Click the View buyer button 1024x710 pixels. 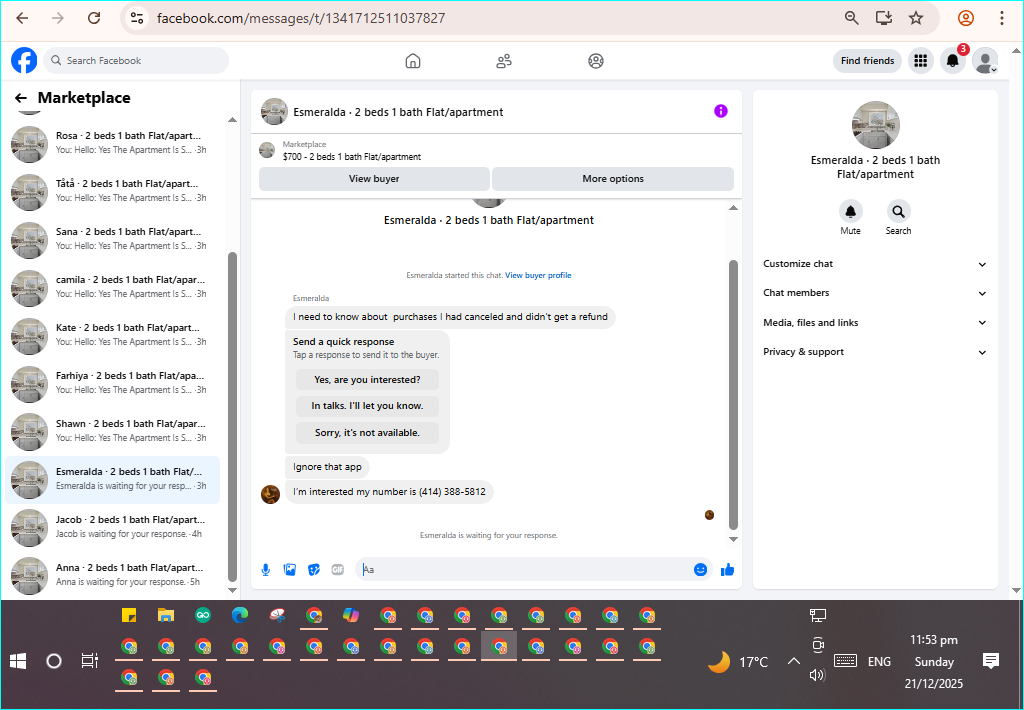pos(374,178)
